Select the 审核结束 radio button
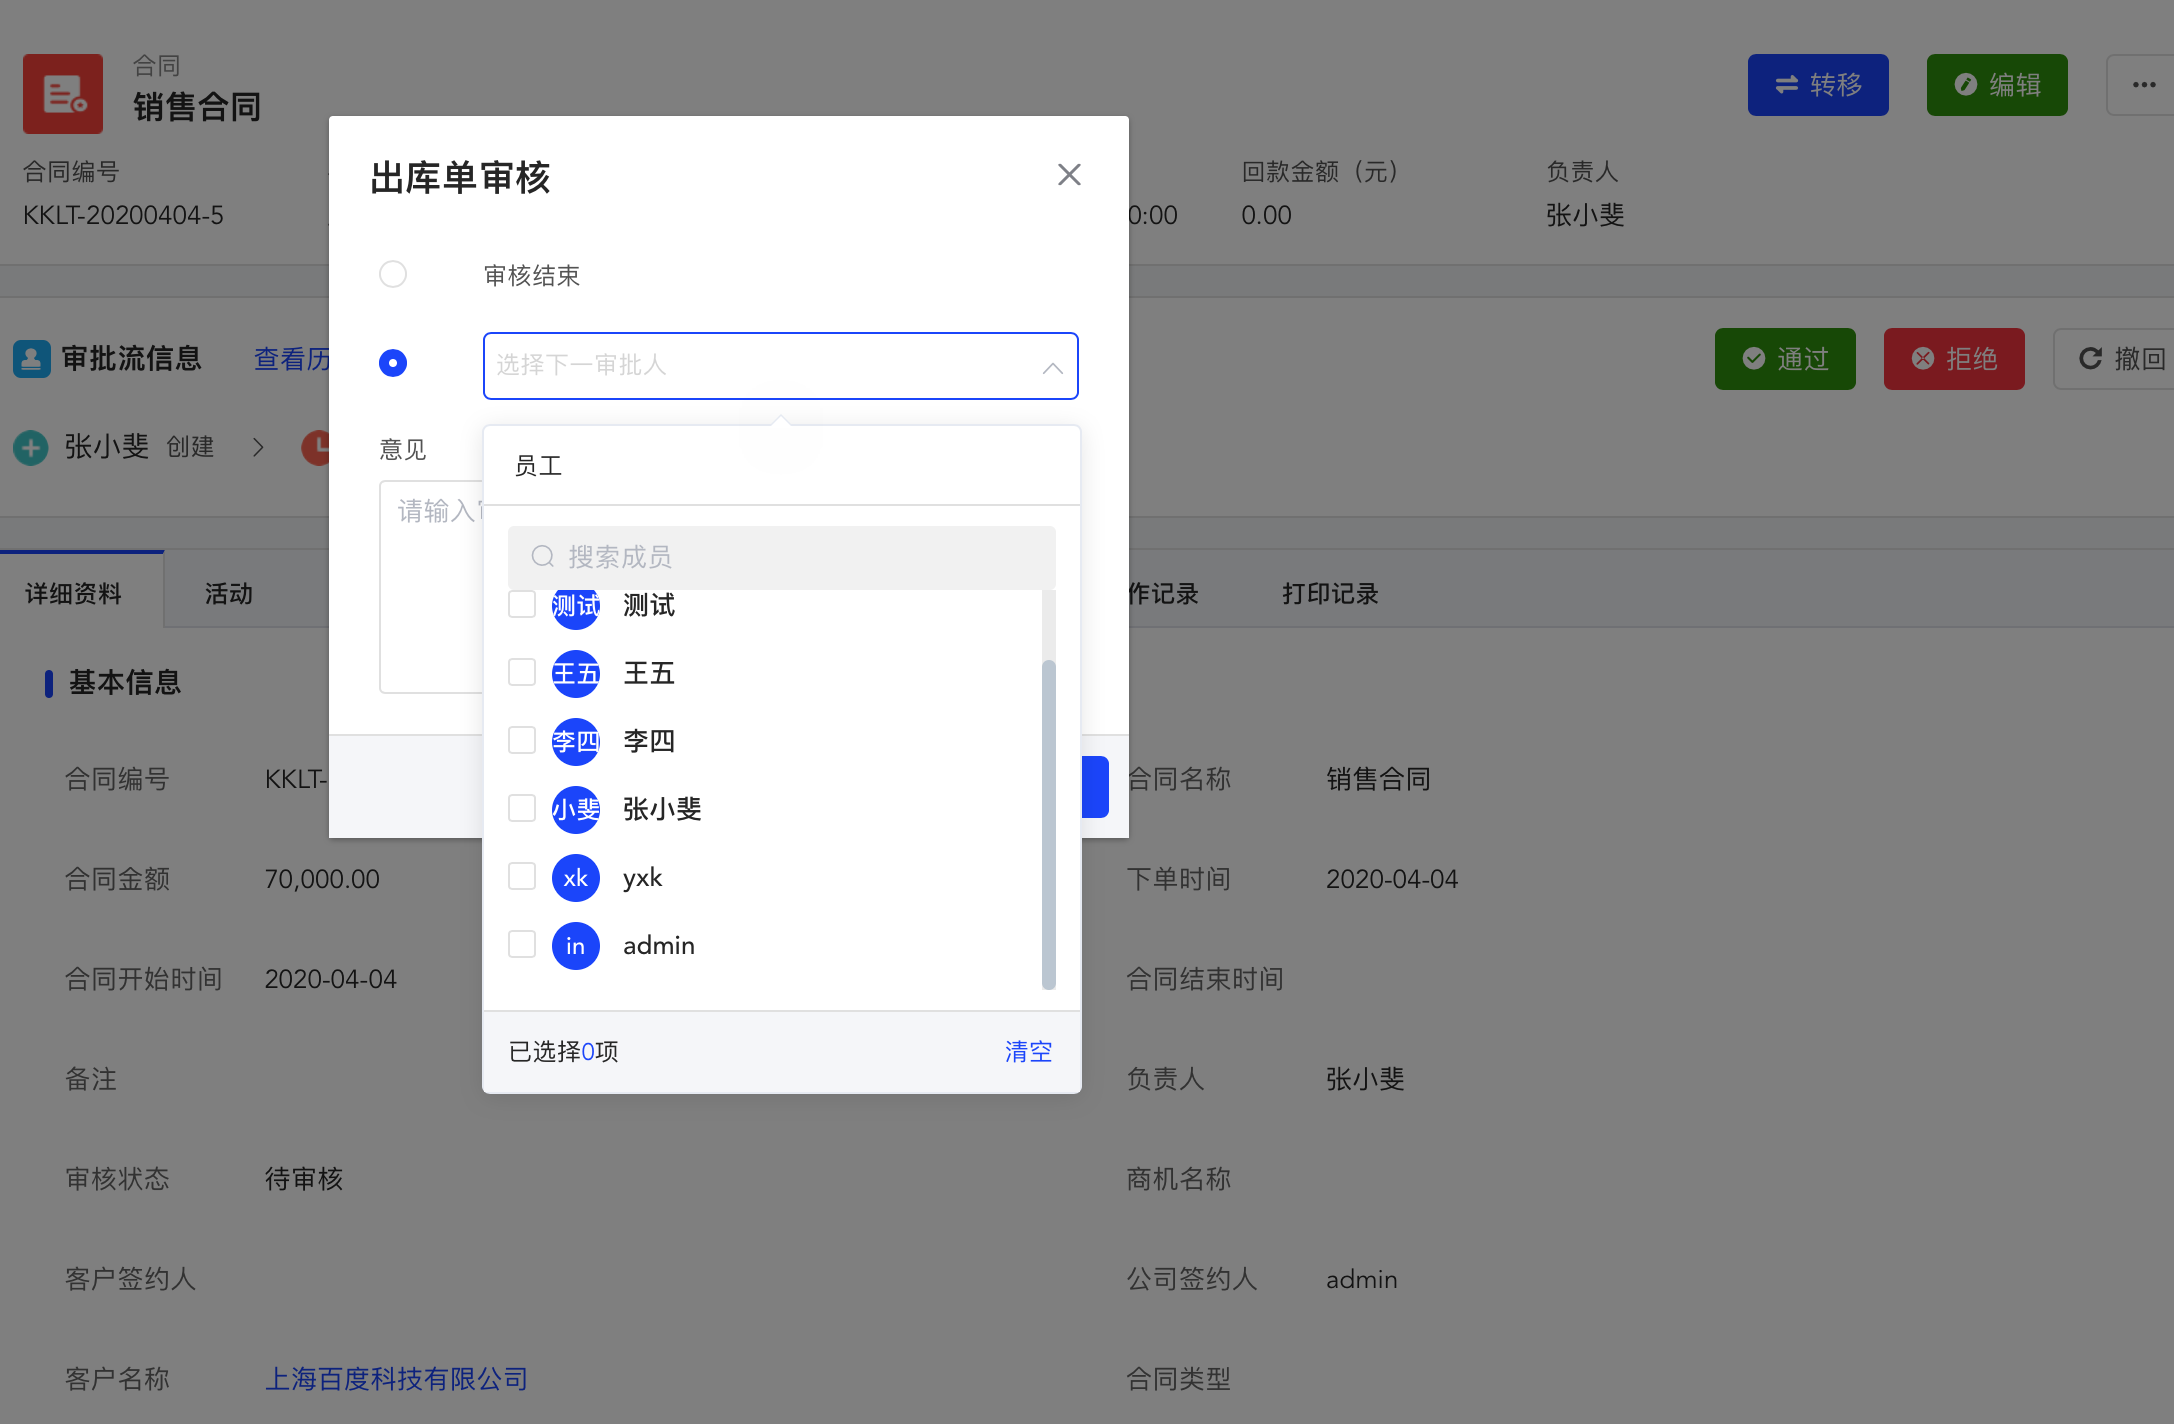Image resolution: width=2174 pixels, height=1424 pixels. point(393,274)
